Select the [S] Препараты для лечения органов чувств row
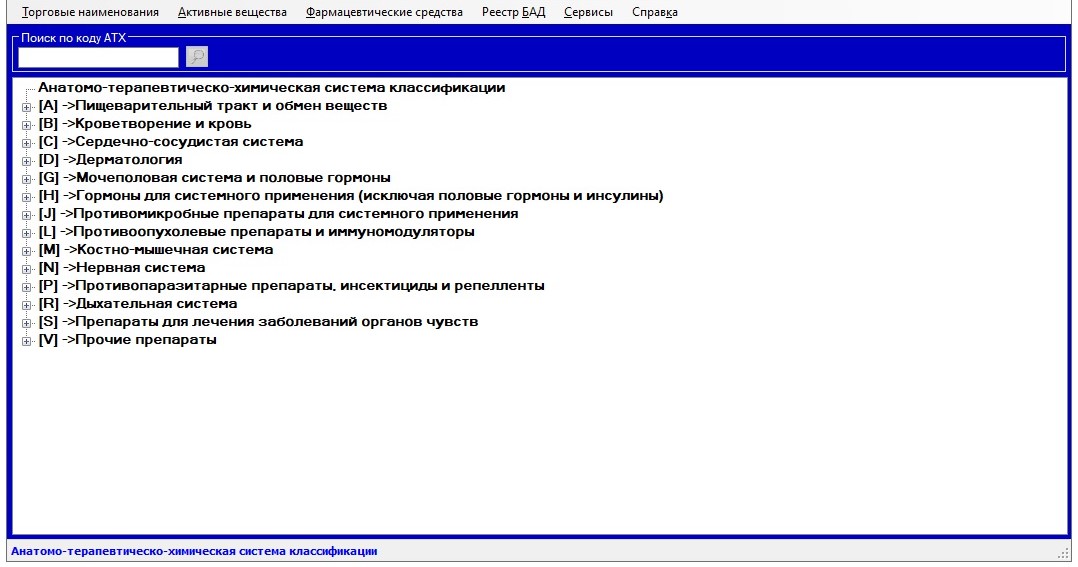This screenshot has width=1078, height=567. pyautogui.click(x=258, y=322)
